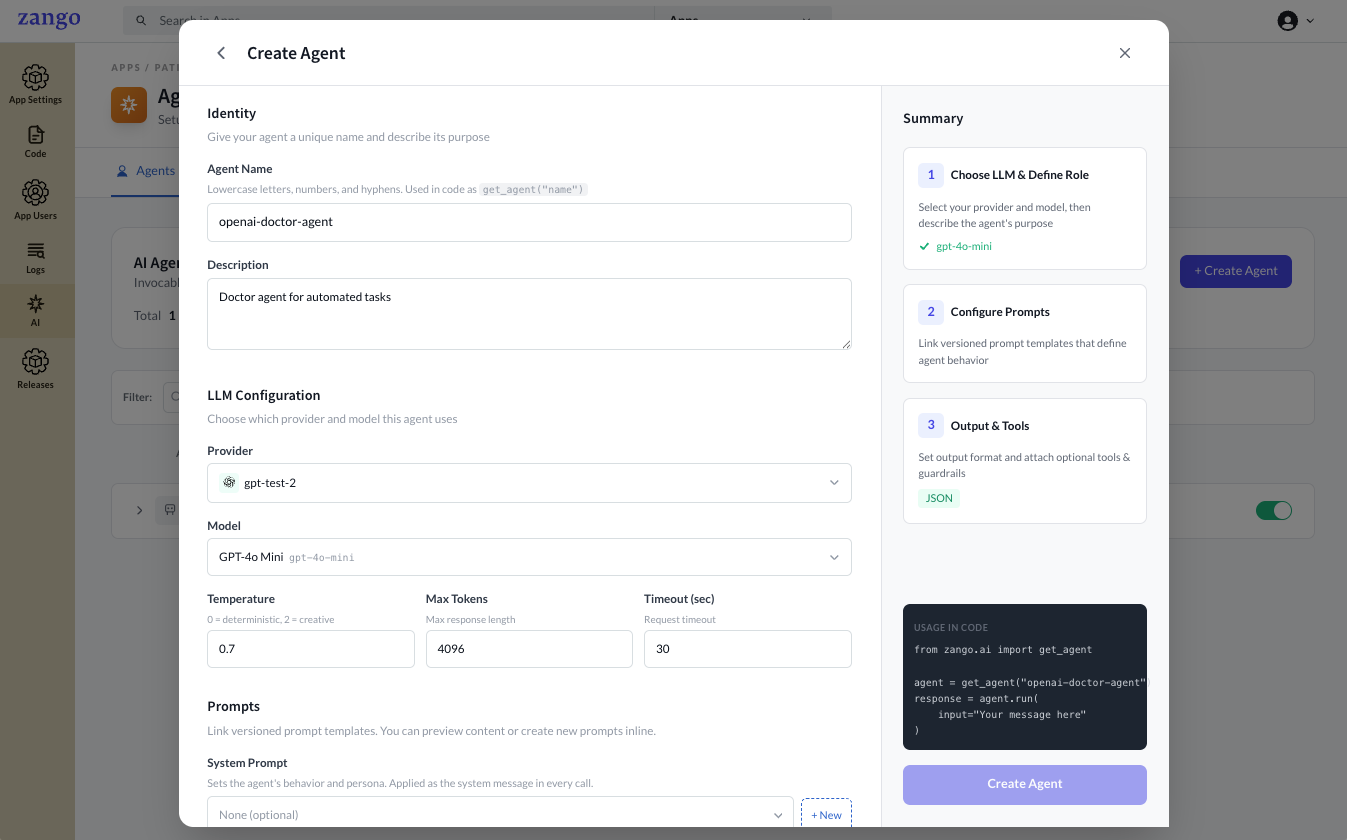
Task: Open the user profile avatar menu
Action: click(x=1287, y=20)
